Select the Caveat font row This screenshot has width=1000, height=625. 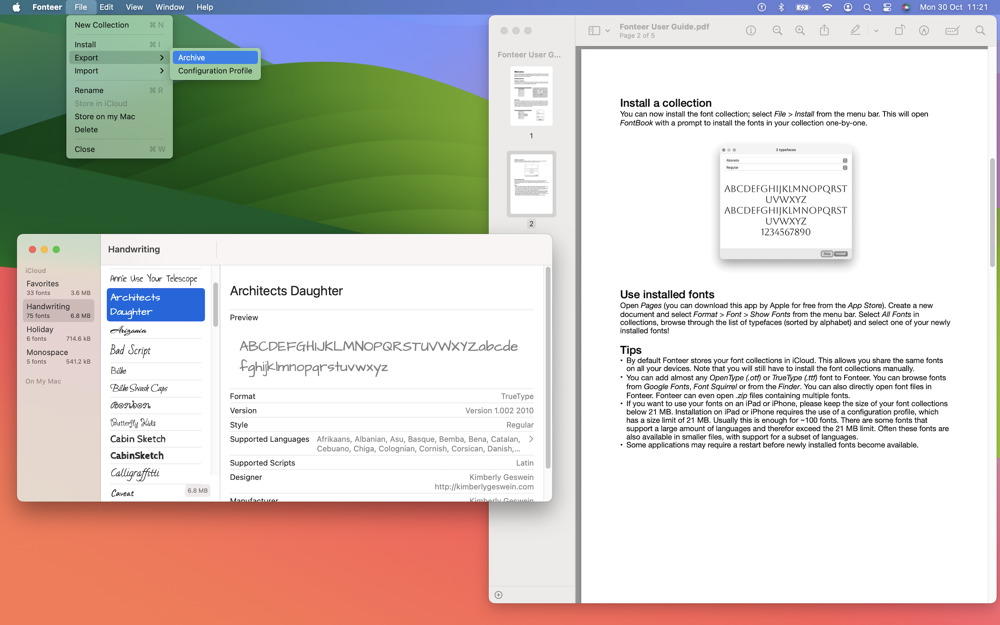(155, 493)
